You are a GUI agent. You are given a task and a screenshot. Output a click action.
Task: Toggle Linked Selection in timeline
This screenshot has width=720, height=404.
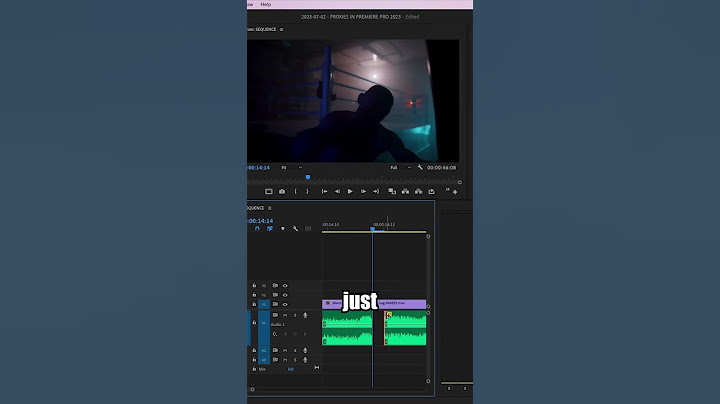tap(270, 229)
